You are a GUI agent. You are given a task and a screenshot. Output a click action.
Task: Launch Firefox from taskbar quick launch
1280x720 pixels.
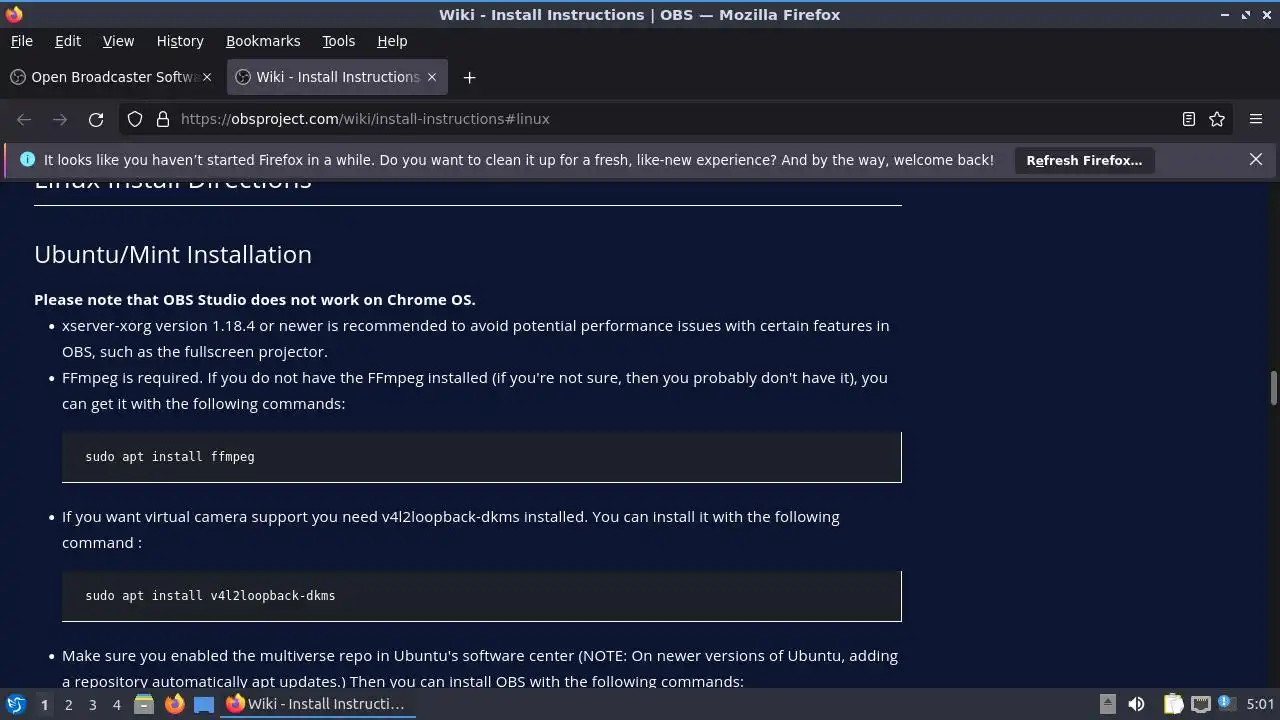174,704
